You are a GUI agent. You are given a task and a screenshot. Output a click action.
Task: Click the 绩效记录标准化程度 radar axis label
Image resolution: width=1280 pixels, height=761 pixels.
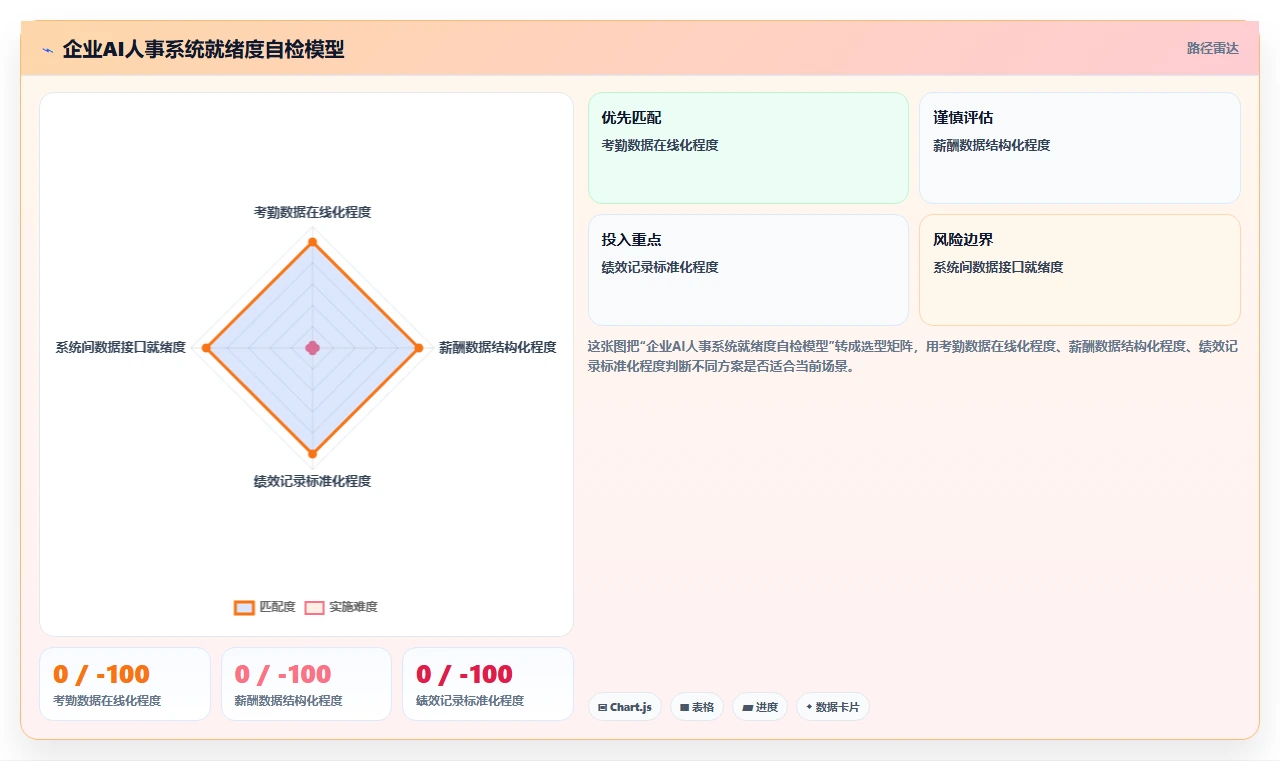click(x=312, y=481)
